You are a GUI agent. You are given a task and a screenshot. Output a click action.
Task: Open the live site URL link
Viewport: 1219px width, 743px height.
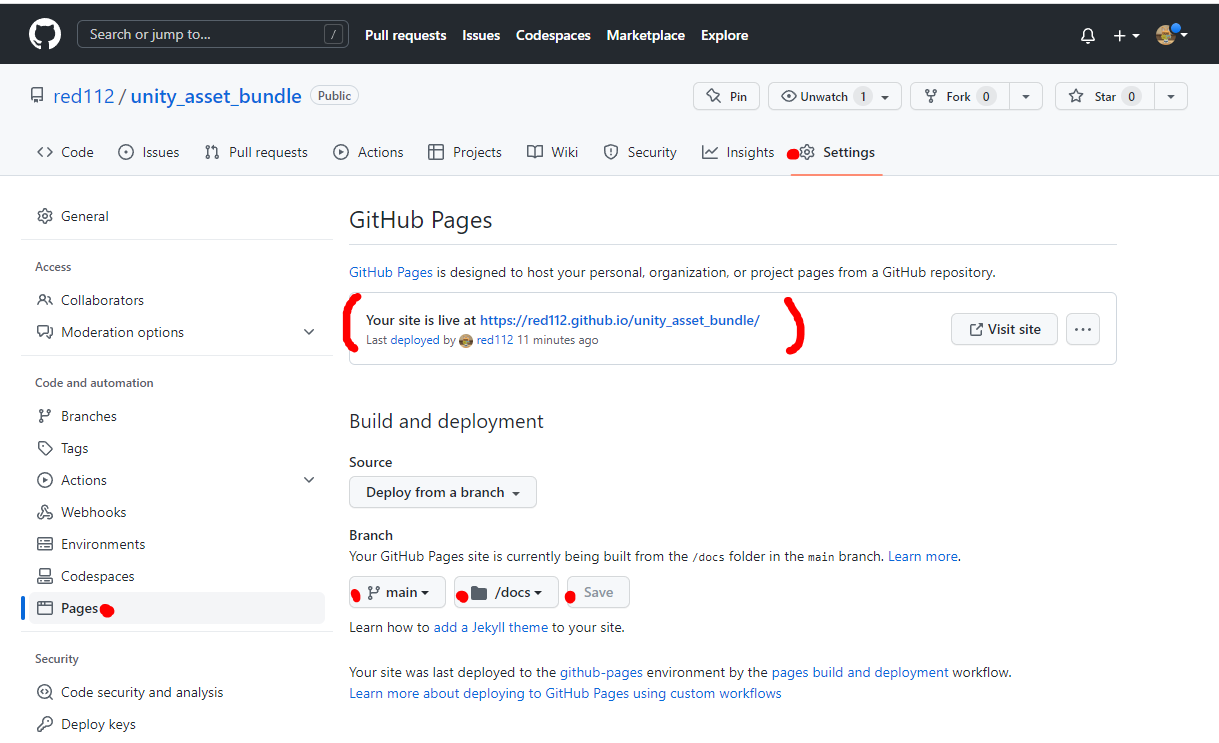coord(620,320)
